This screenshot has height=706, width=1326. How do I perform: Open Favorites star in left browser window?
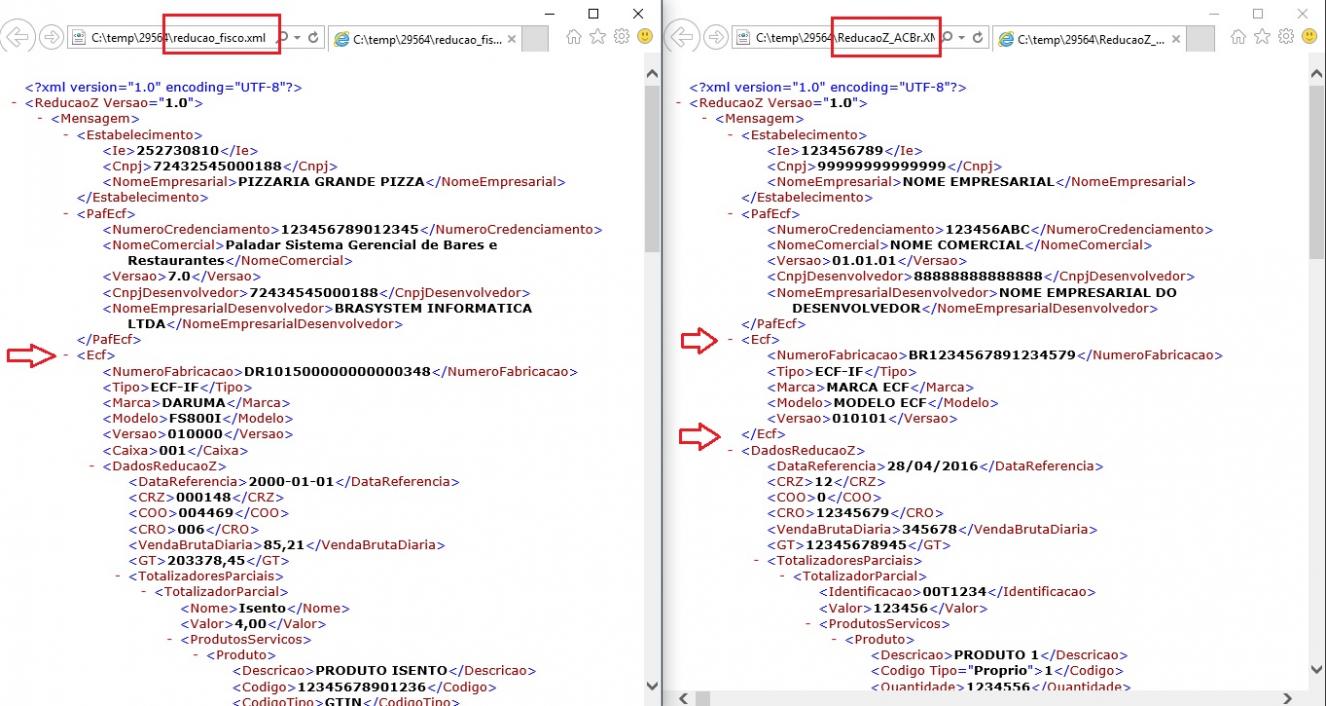point(598,37)
